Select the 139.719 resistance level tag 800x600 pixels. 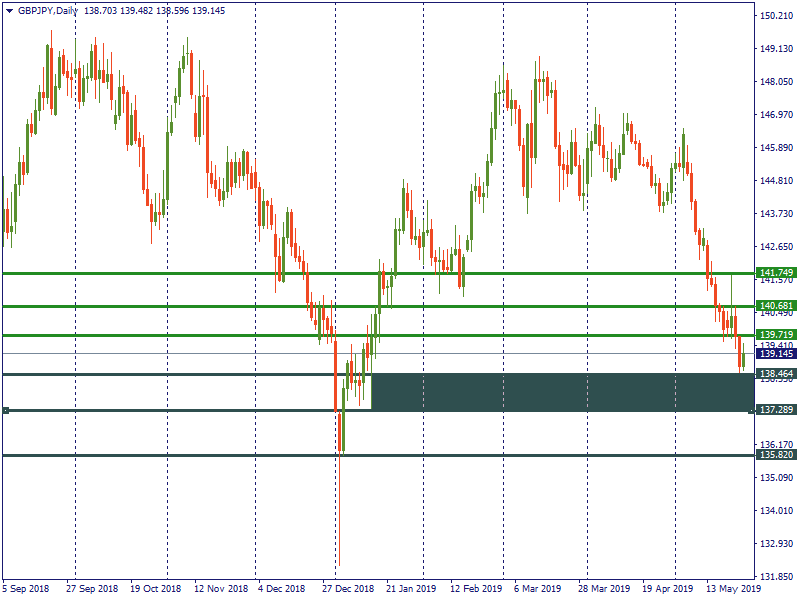pyautogui.click(x=776, y=335)
